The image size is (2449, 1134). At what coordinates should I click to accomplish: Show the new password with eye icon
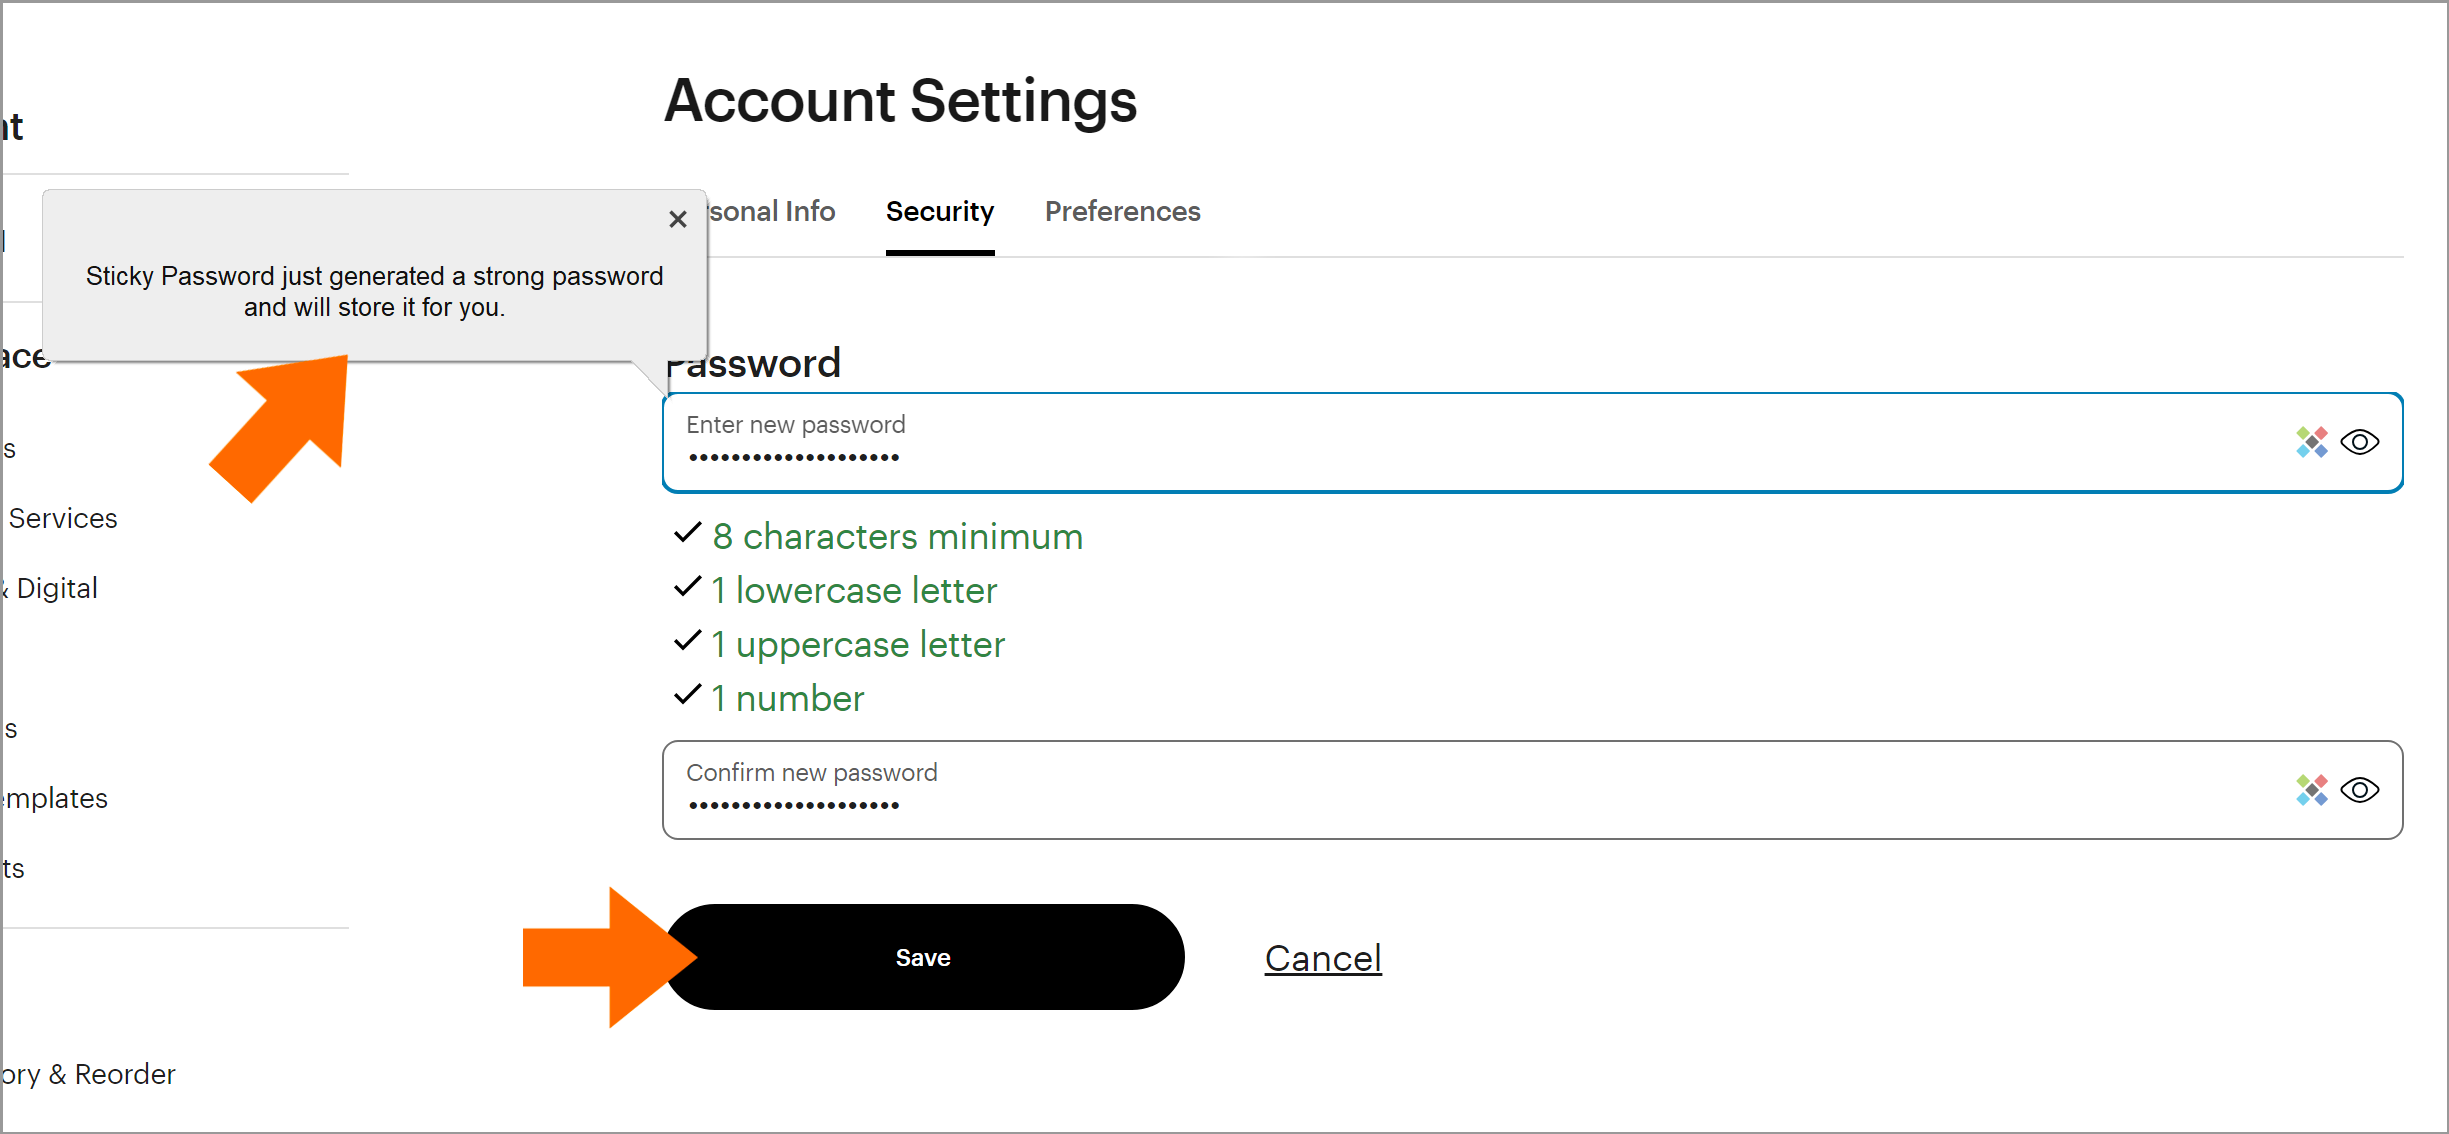2360,442
